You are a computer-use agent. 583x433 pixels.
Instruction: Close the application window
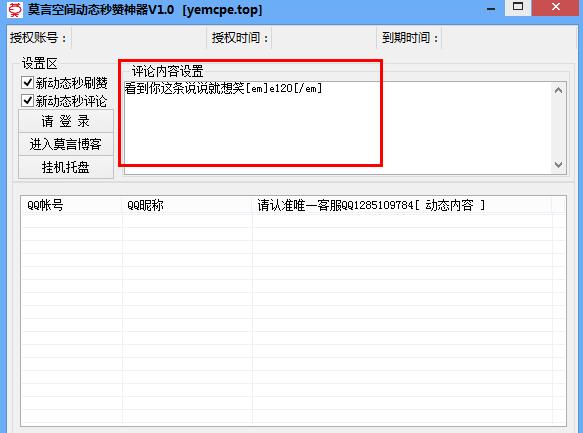pyautogui.click(x=556, y=7)
